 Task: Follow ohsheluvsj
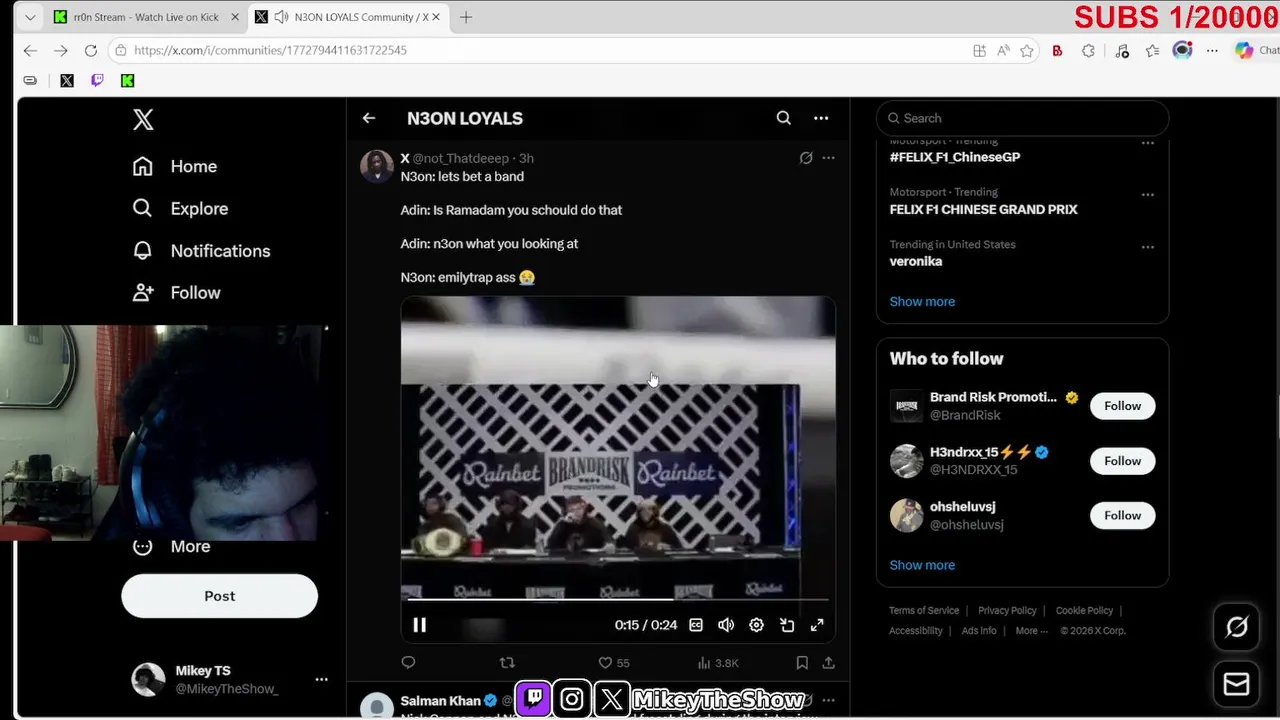1122,515
